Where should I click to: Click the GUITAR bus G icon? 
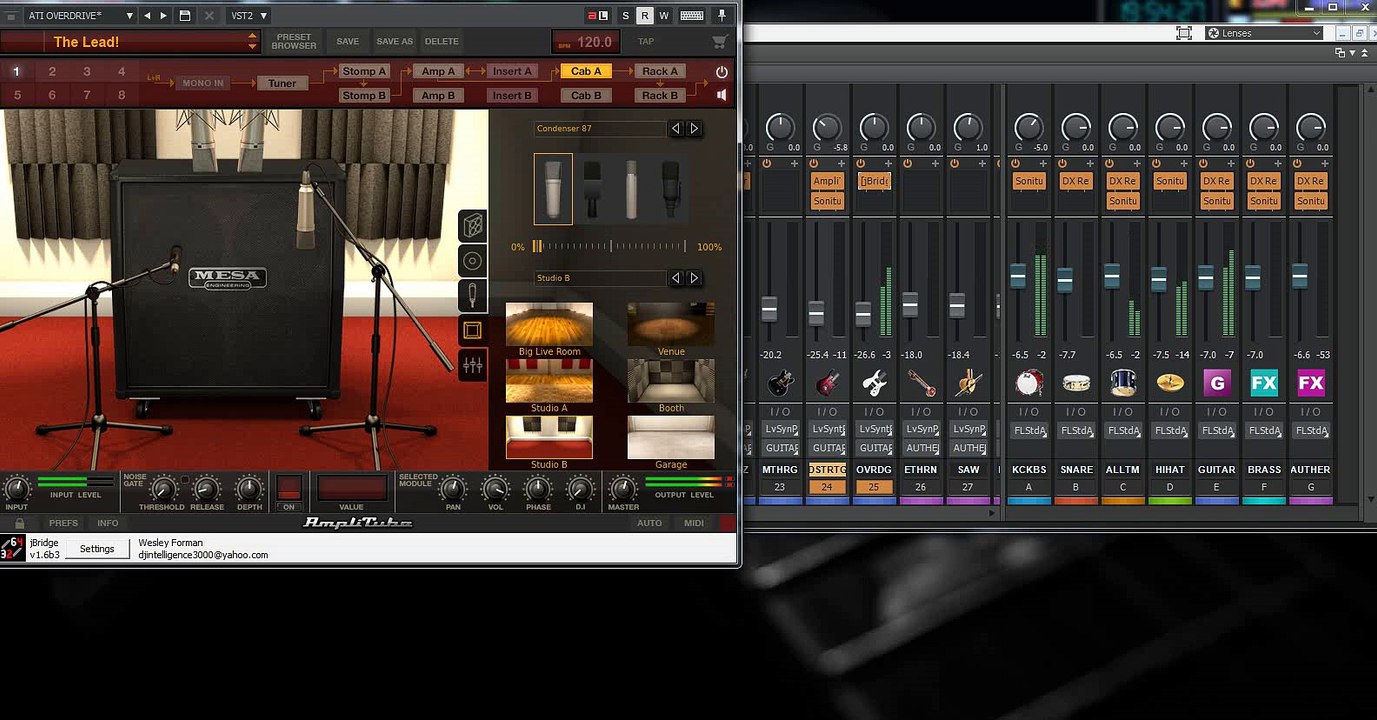1217,383
